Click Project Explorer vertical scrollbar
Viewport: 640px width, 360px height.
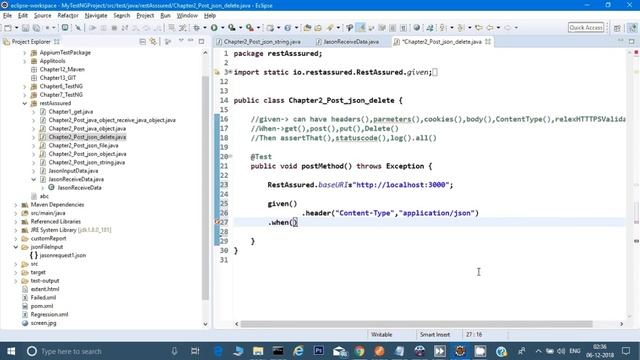click(205, 188)
